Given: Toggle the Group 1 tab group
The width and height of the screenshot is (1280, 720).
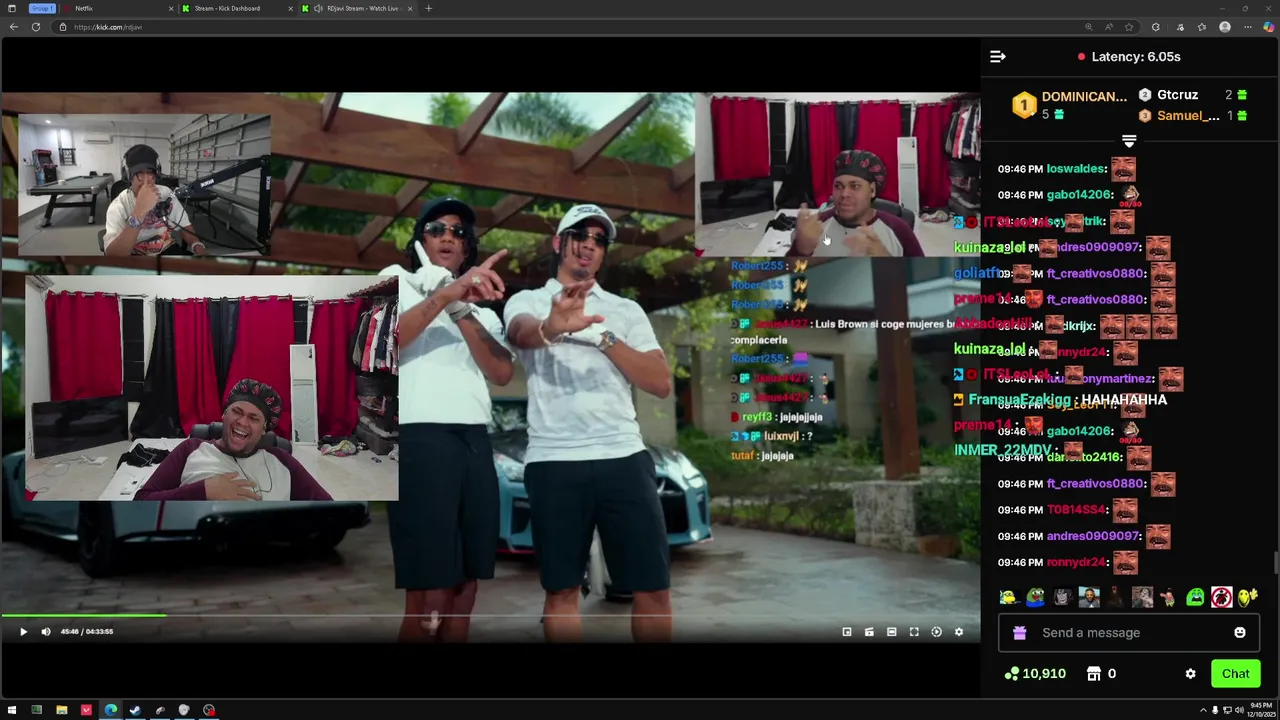Looking at the screenshot, I should [x=42, y=8].
